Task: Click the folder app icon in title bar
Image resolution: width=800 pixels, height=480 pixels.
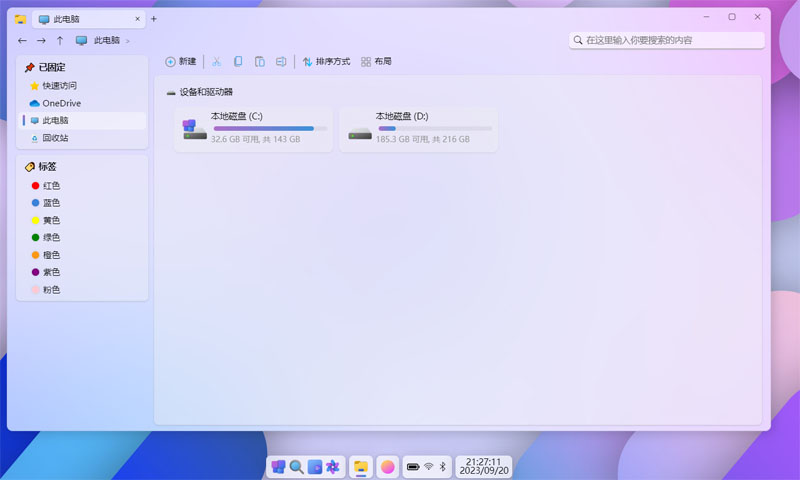Action: [x=20, y=19]
